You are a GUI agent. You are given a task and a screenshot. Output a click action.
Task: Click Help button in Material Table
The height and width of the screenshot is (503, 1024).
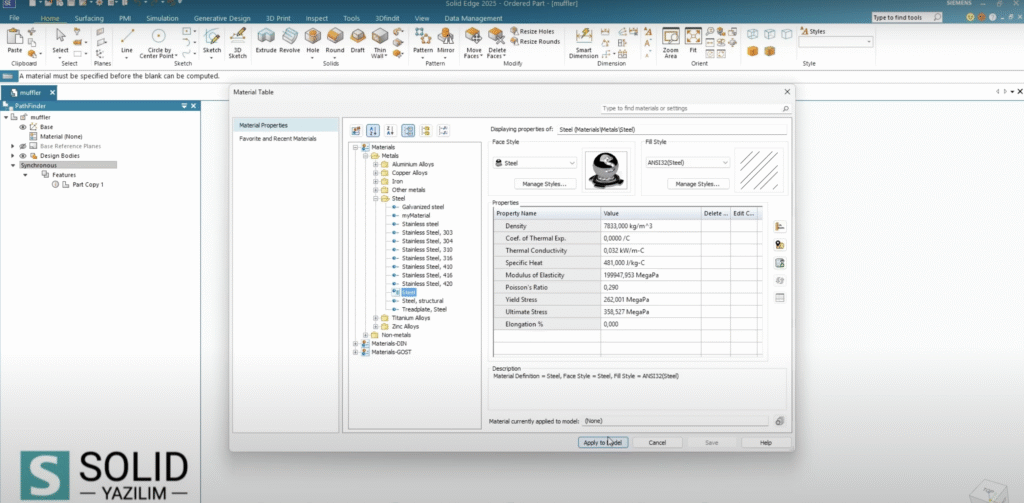[766, 442]
